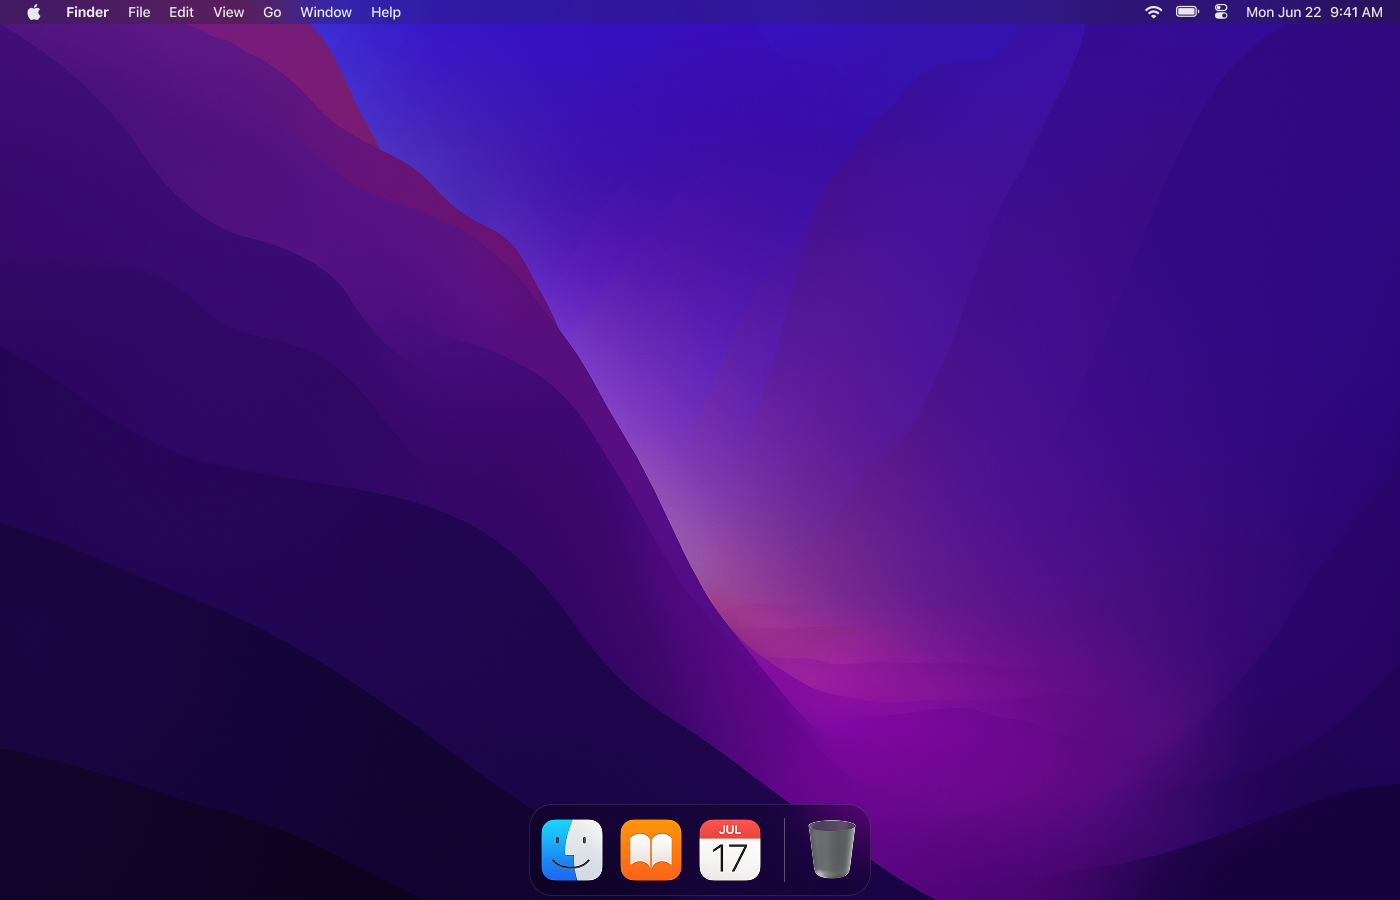The height and width of the screenshot is (900, 1400).
Task: Launch the Books app from the Dock
Action: pos(651,850)
